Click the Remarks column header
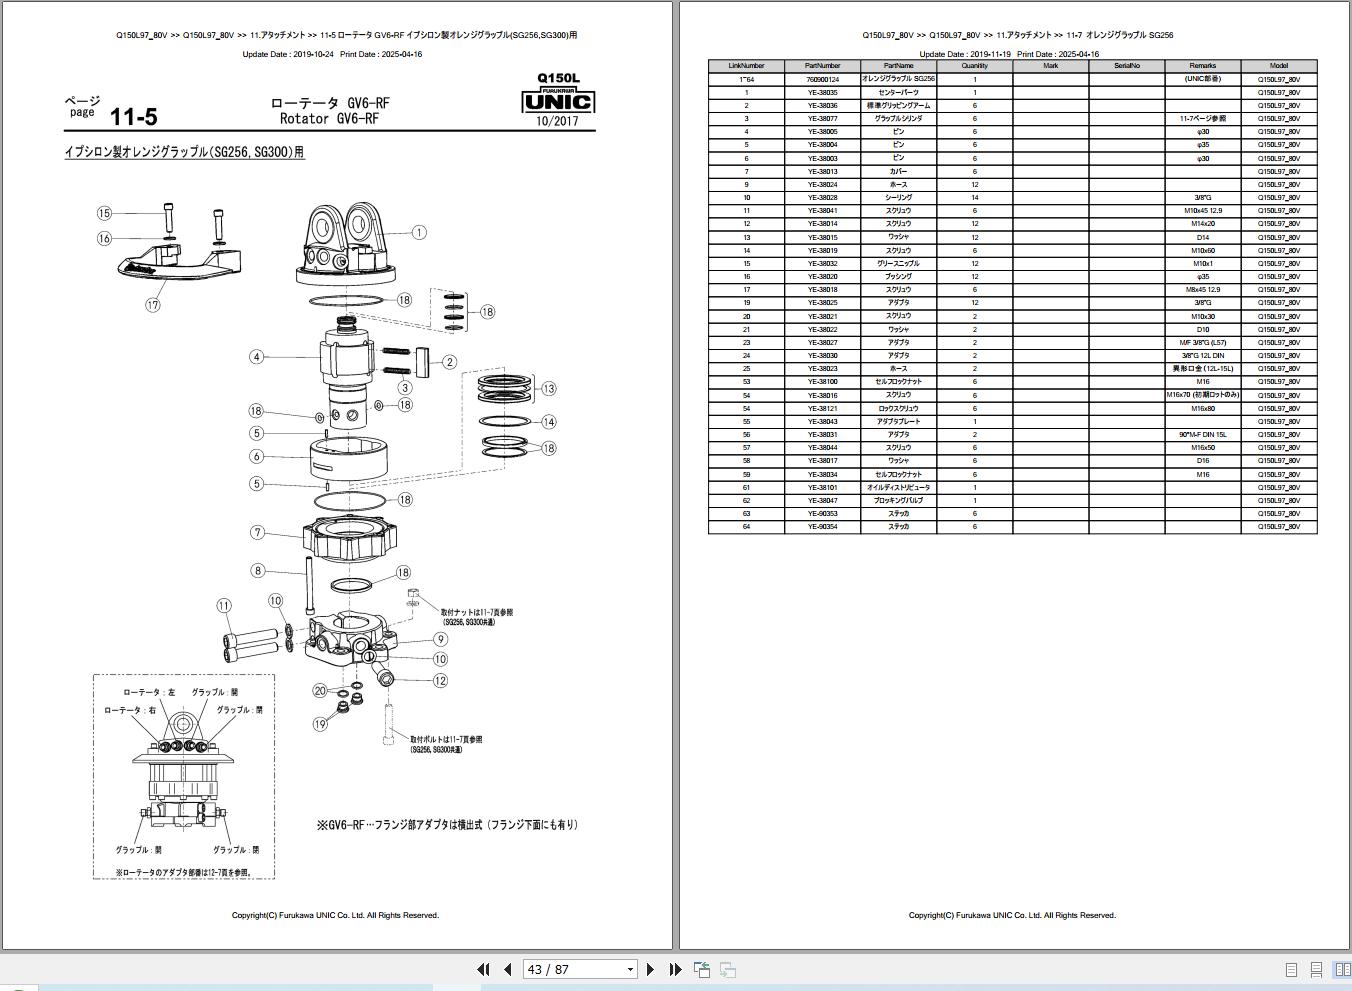Viewport: 1352px width, 991px height. pyautogui.click(x=1203, y=66)
